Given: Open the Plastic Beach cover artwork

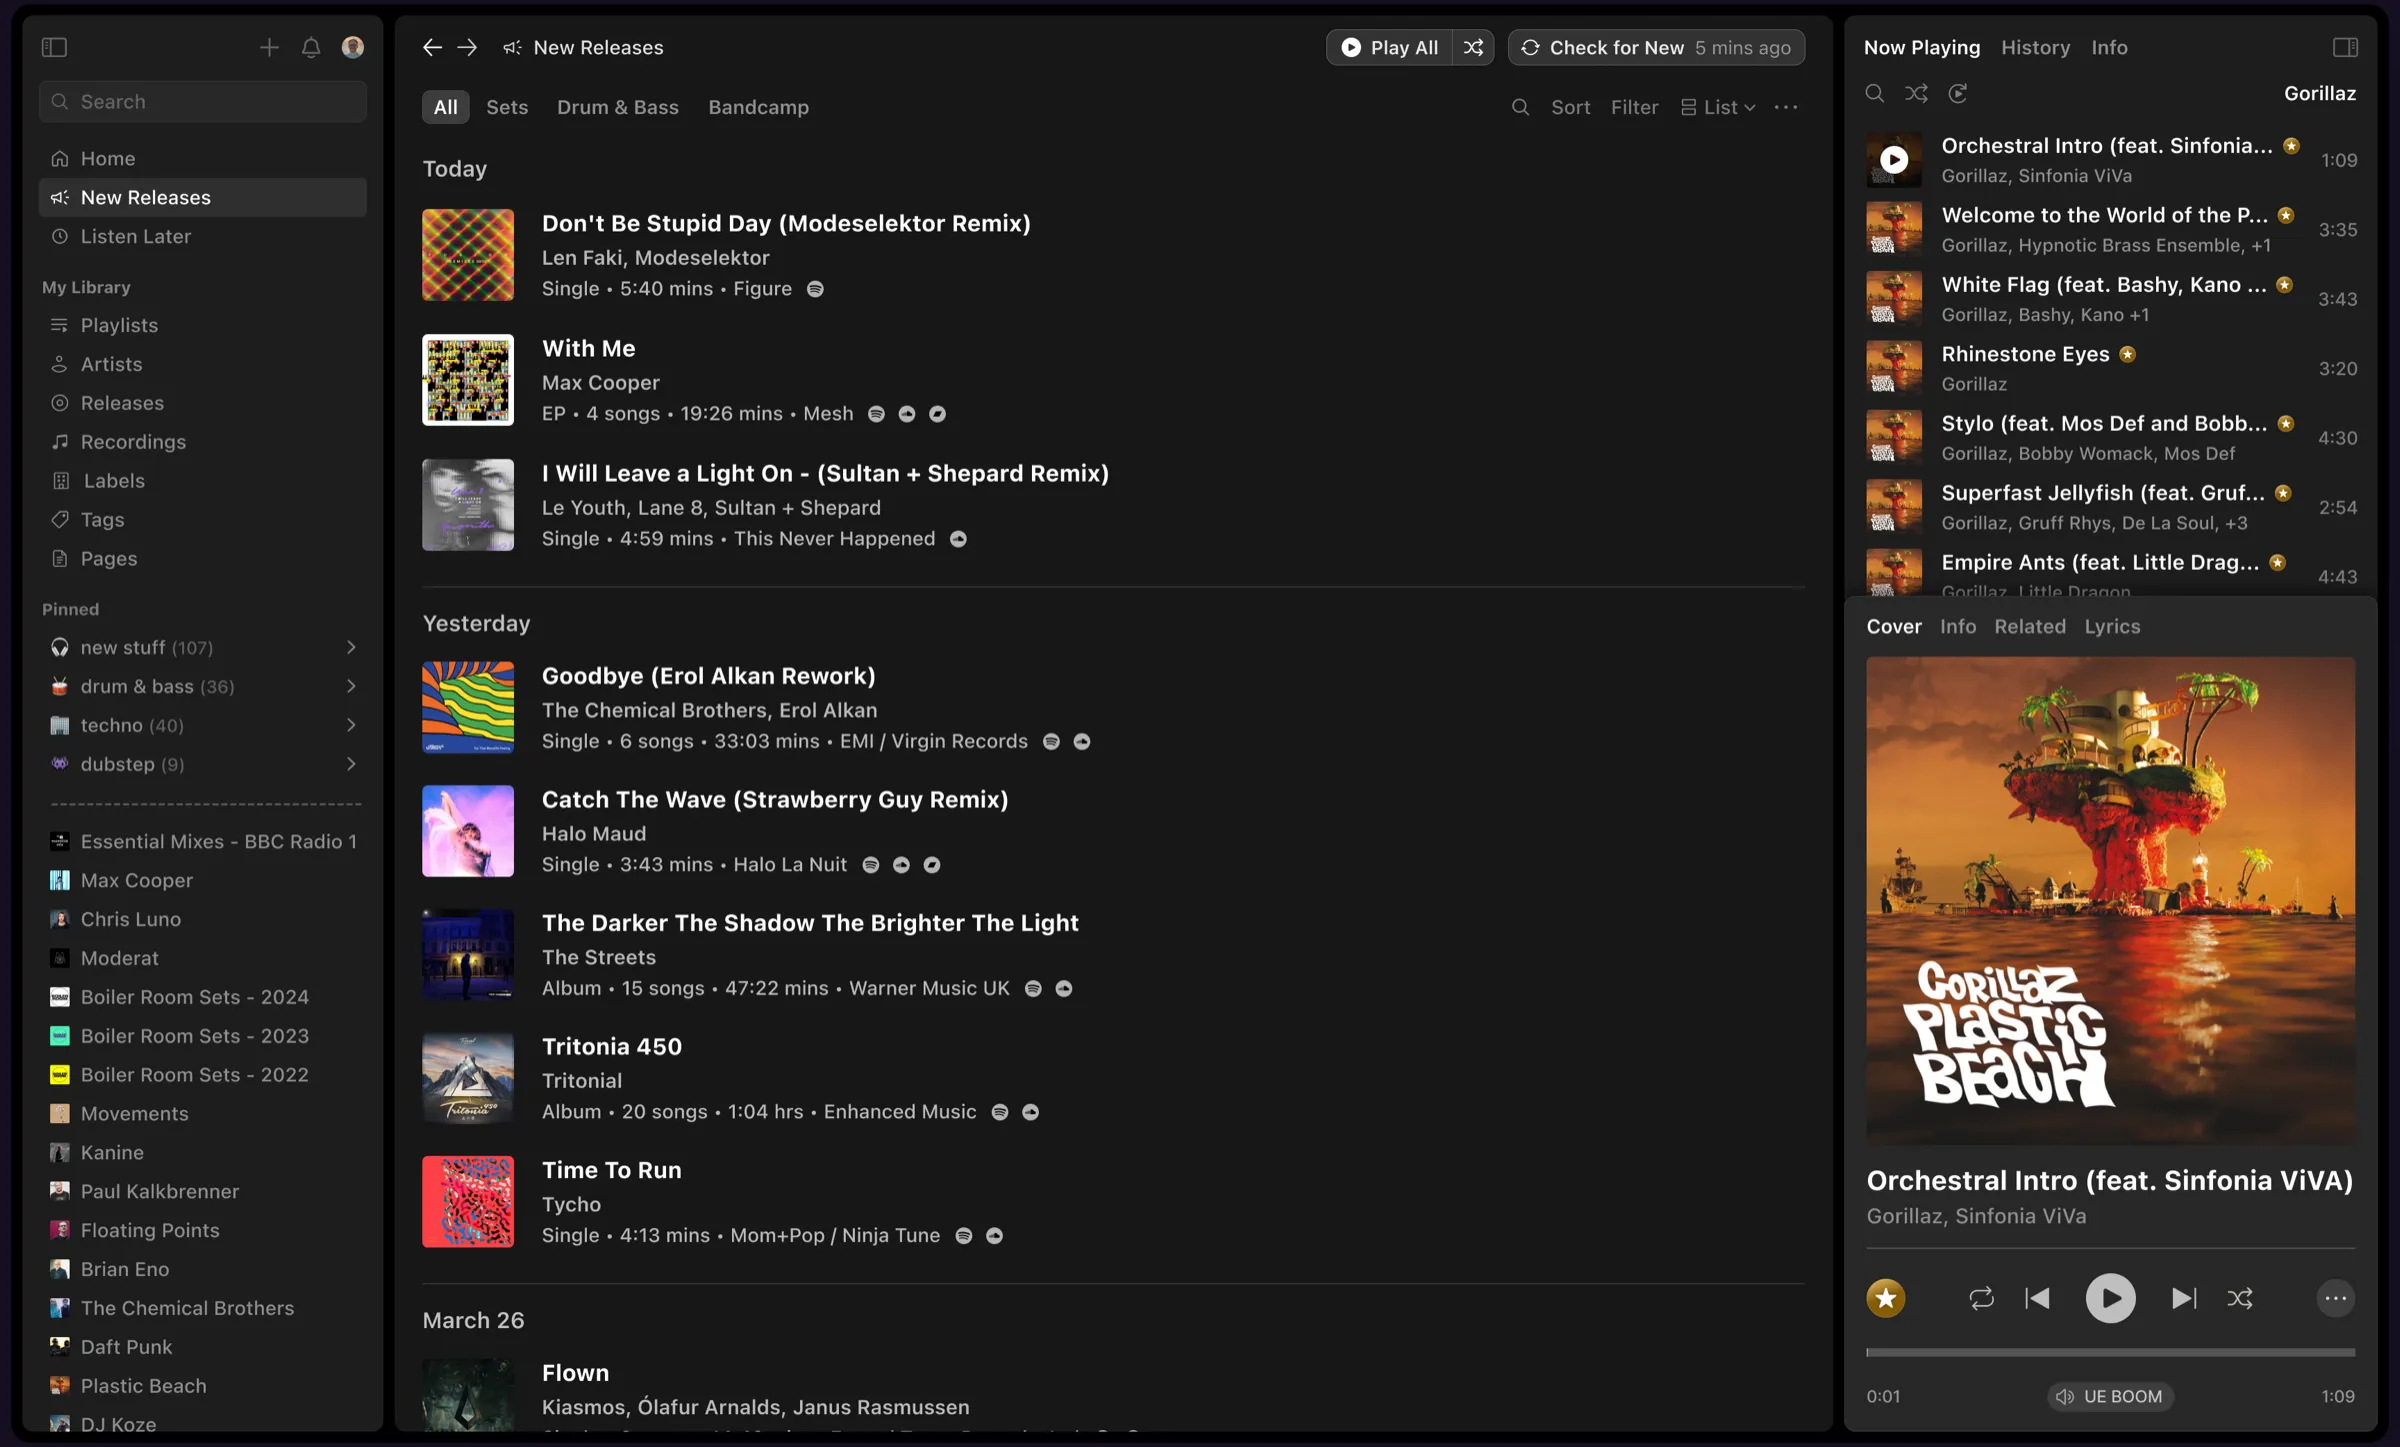Looking at the screenshot, I should [x=2110, y=901].
